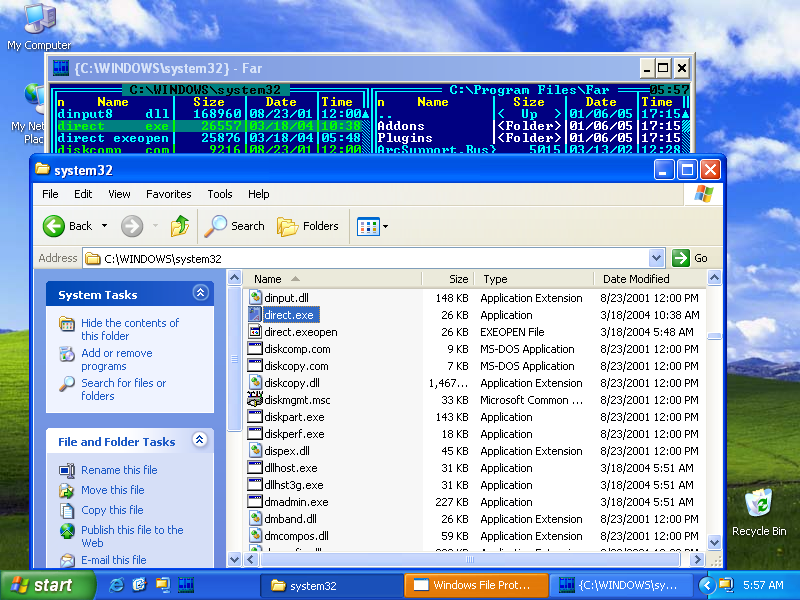Select the direct.exe file icon
Image resolution: width=800 pixels, height=600 pixels.
pyautogui.click(x=255, y=315)
